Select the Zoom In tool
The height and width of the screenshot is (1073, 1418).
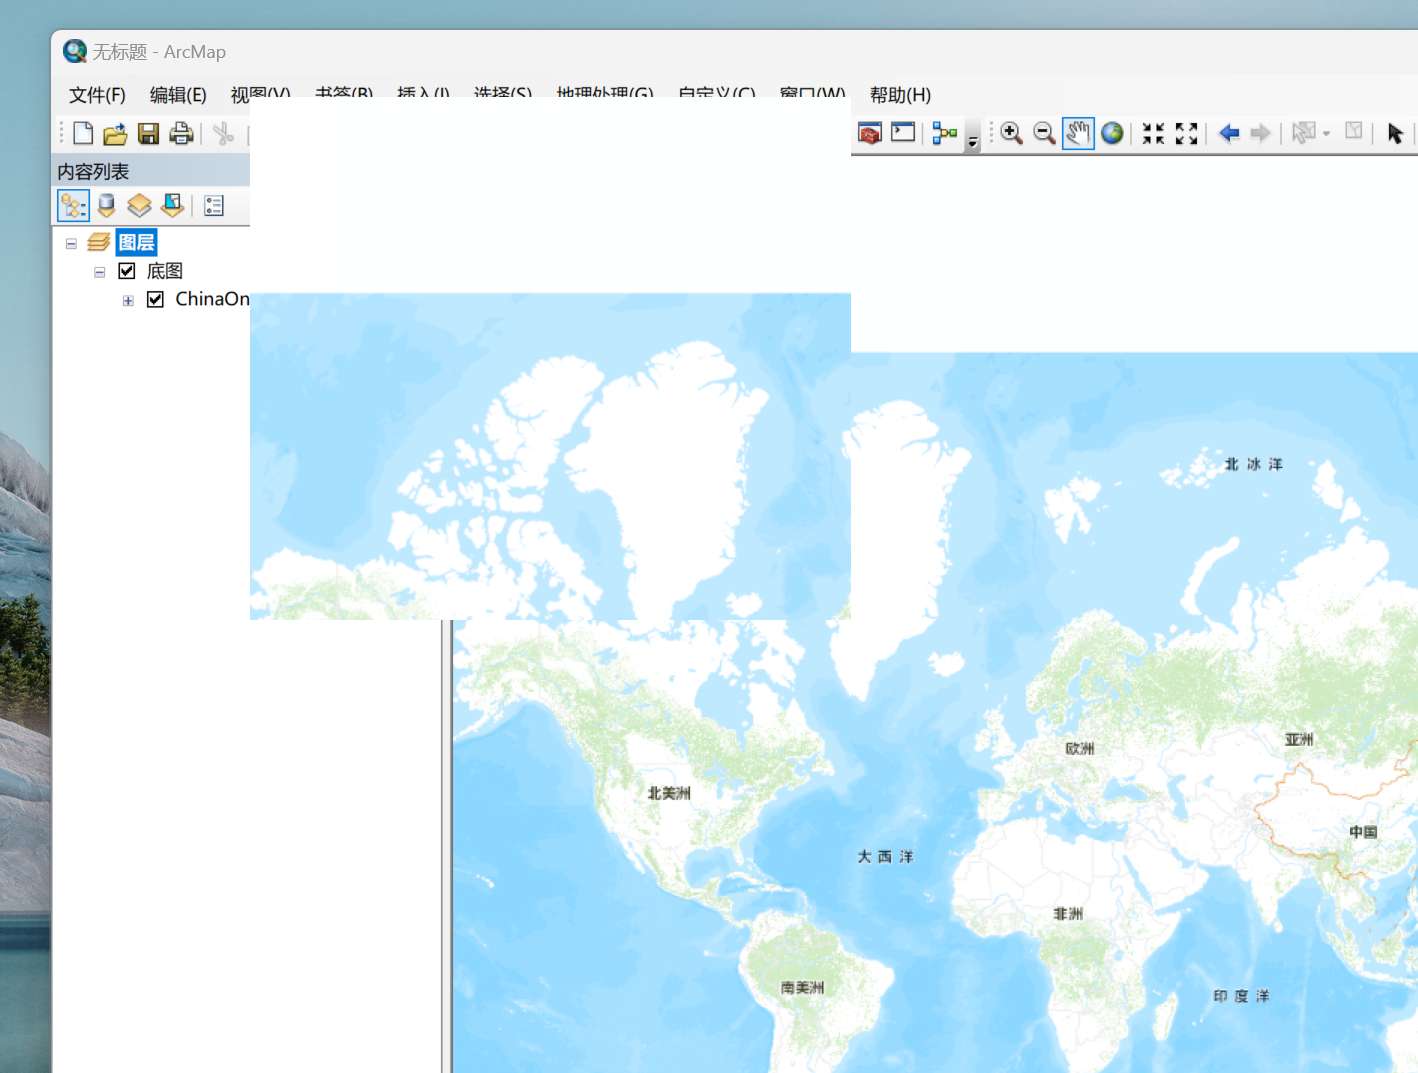(x=1011, y=133)
